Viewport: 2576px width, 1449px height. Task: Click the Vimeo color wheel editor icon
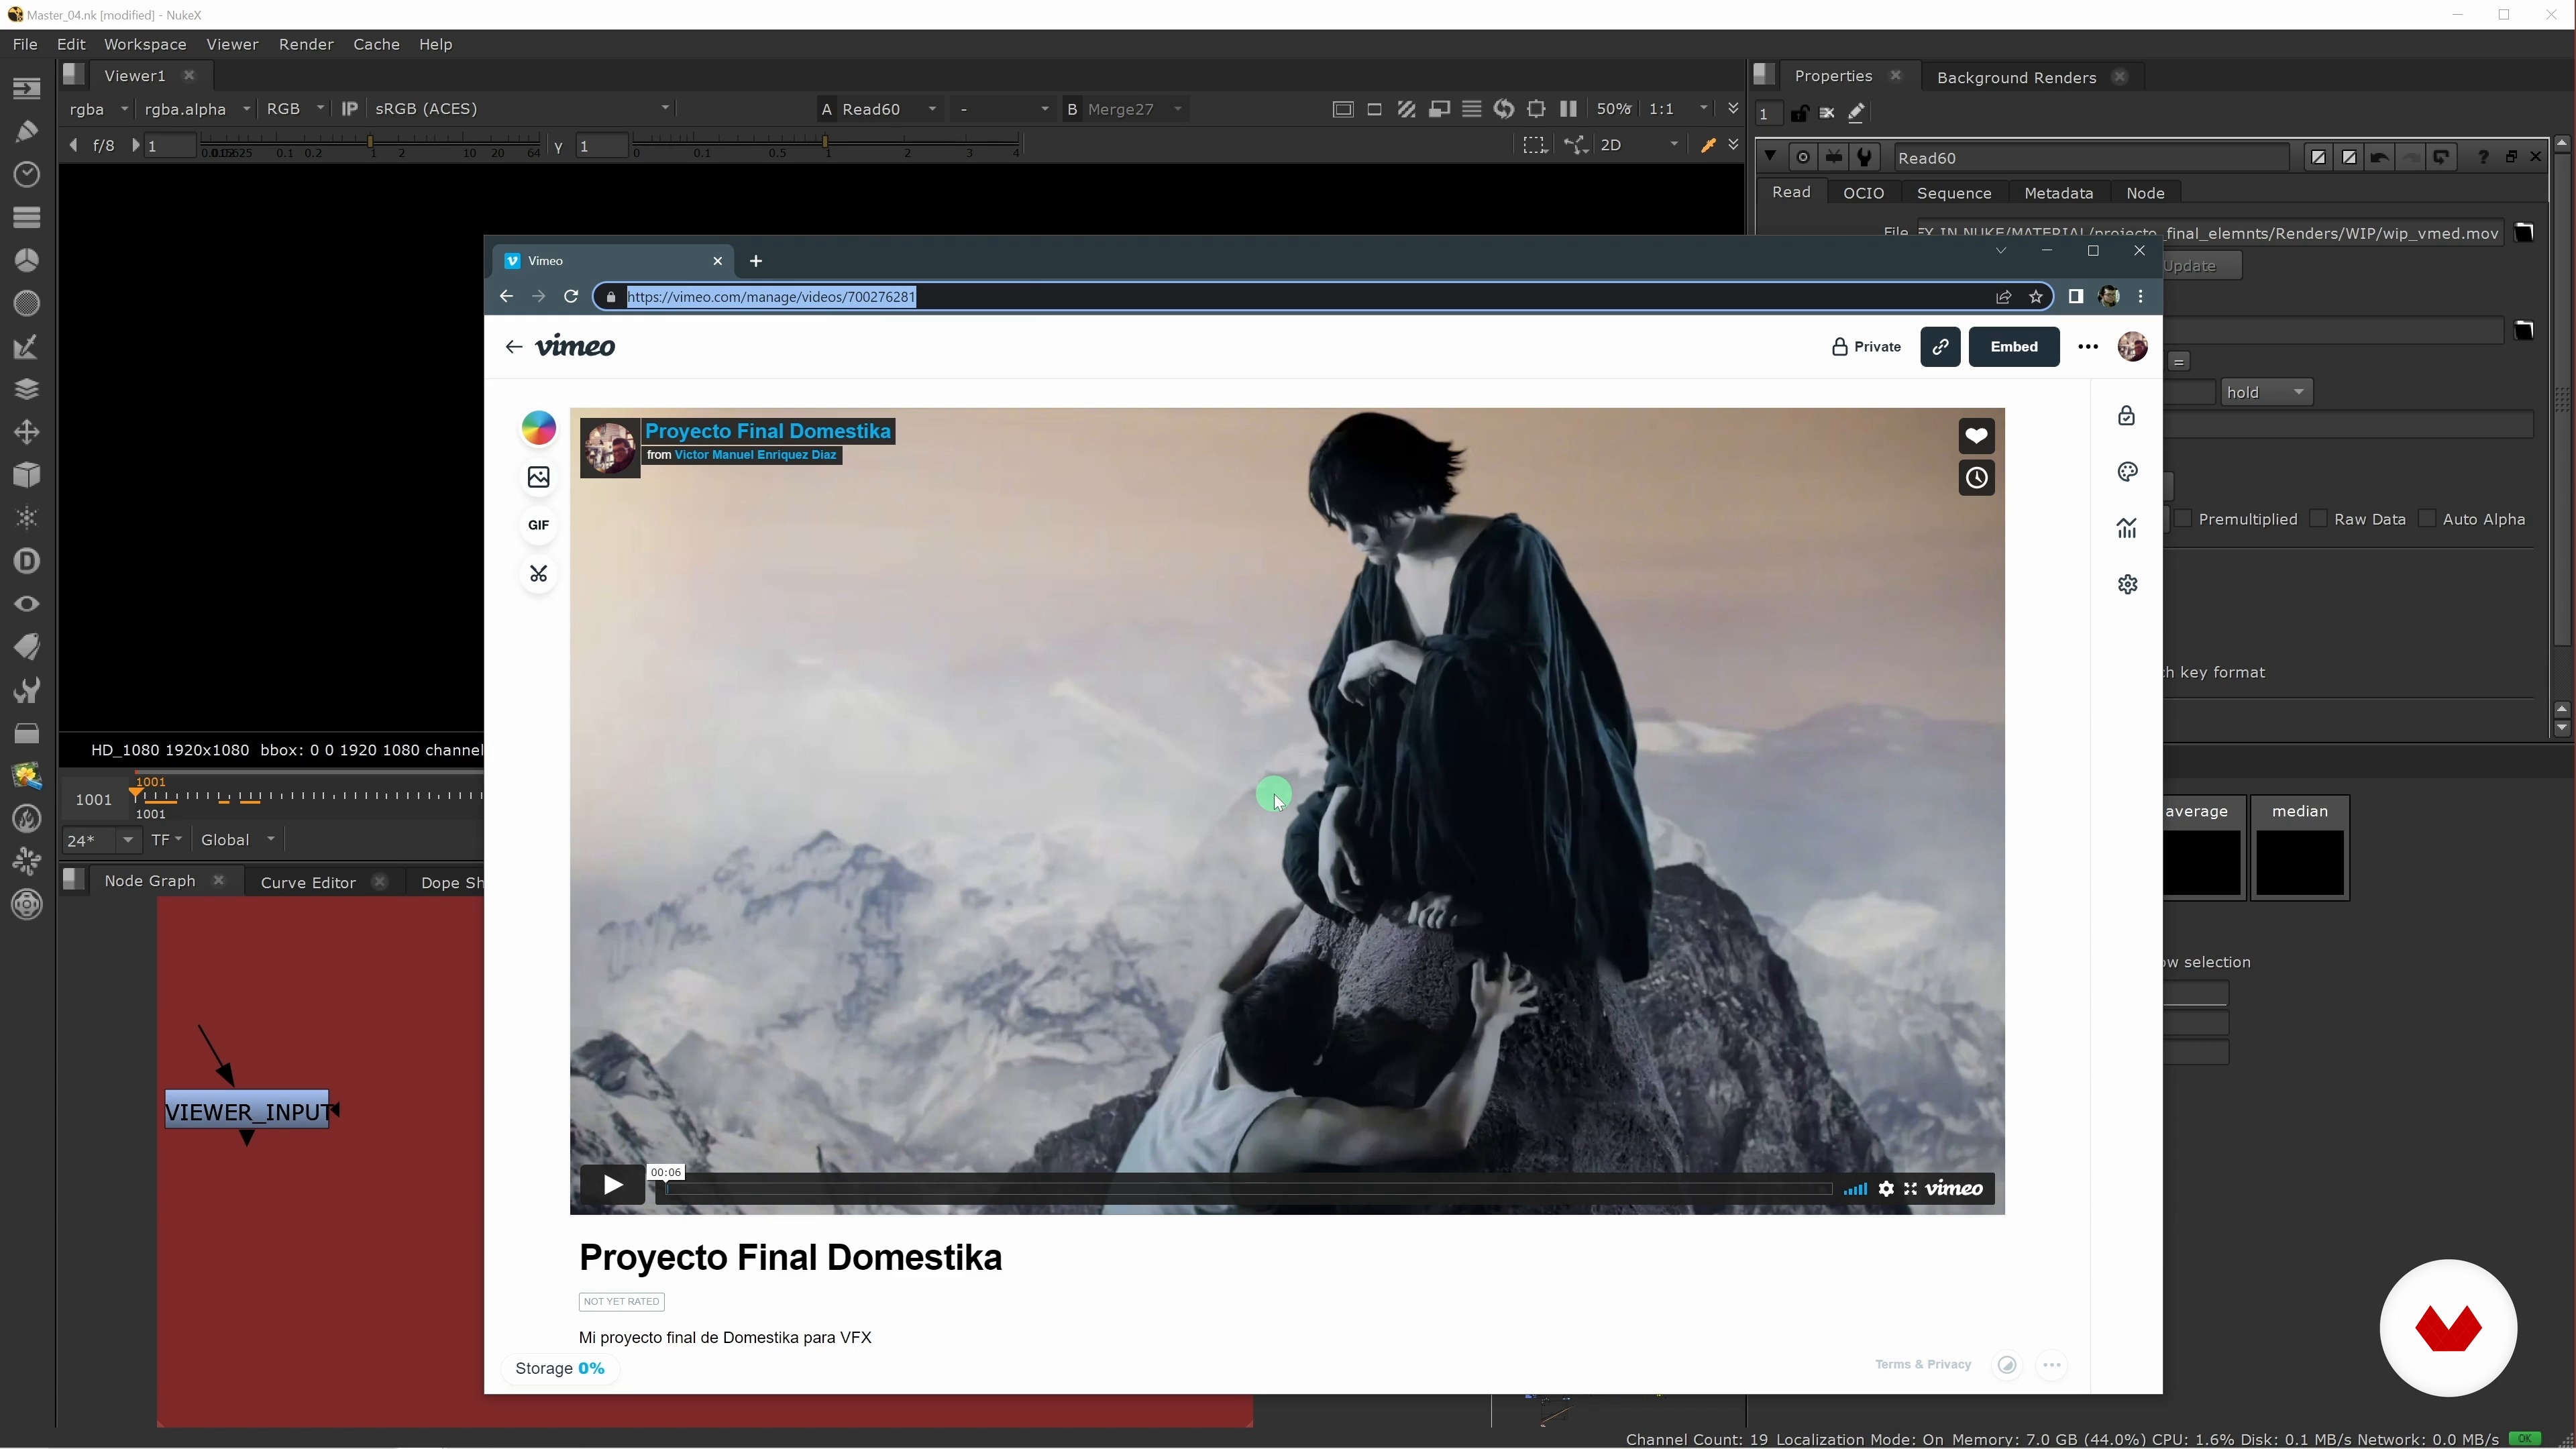tap(538, 428)
